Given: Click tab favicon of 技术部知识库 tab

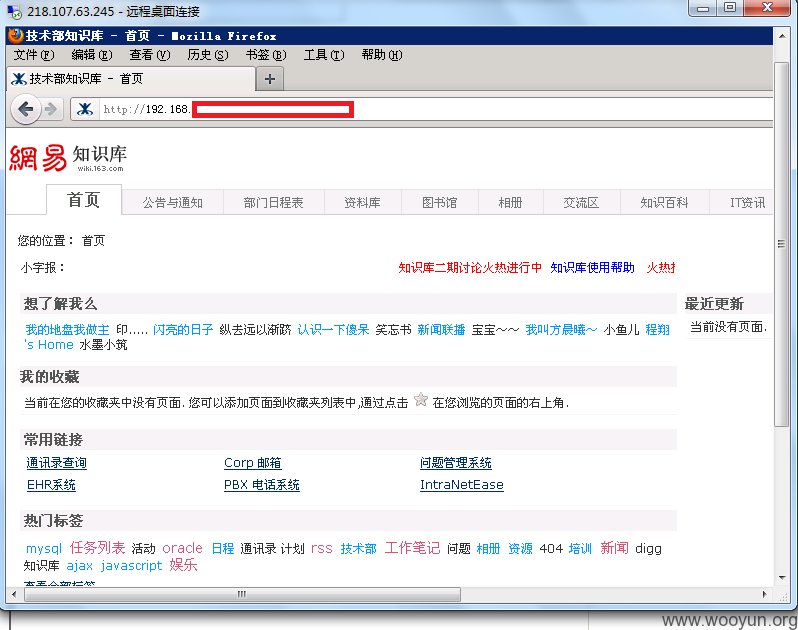Looking at the screenshot, I should pos(19,79).
